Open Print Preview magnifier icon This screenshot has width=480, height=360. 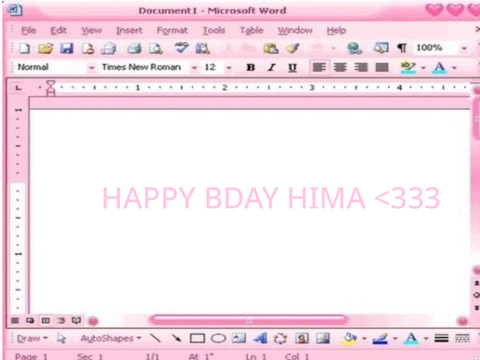(x=155, y=49)
